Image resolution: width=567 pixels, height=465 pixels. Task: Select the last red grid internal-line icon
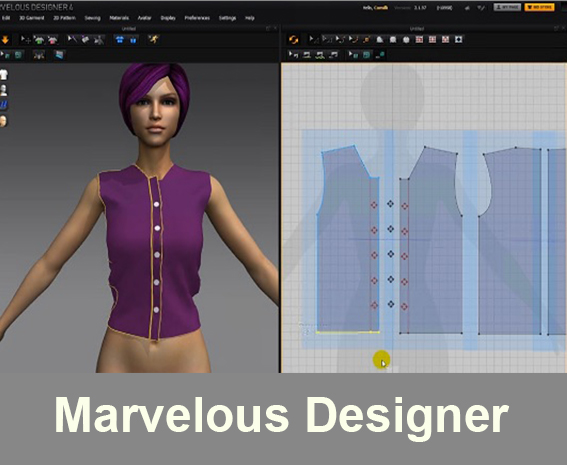pos(446,39)
